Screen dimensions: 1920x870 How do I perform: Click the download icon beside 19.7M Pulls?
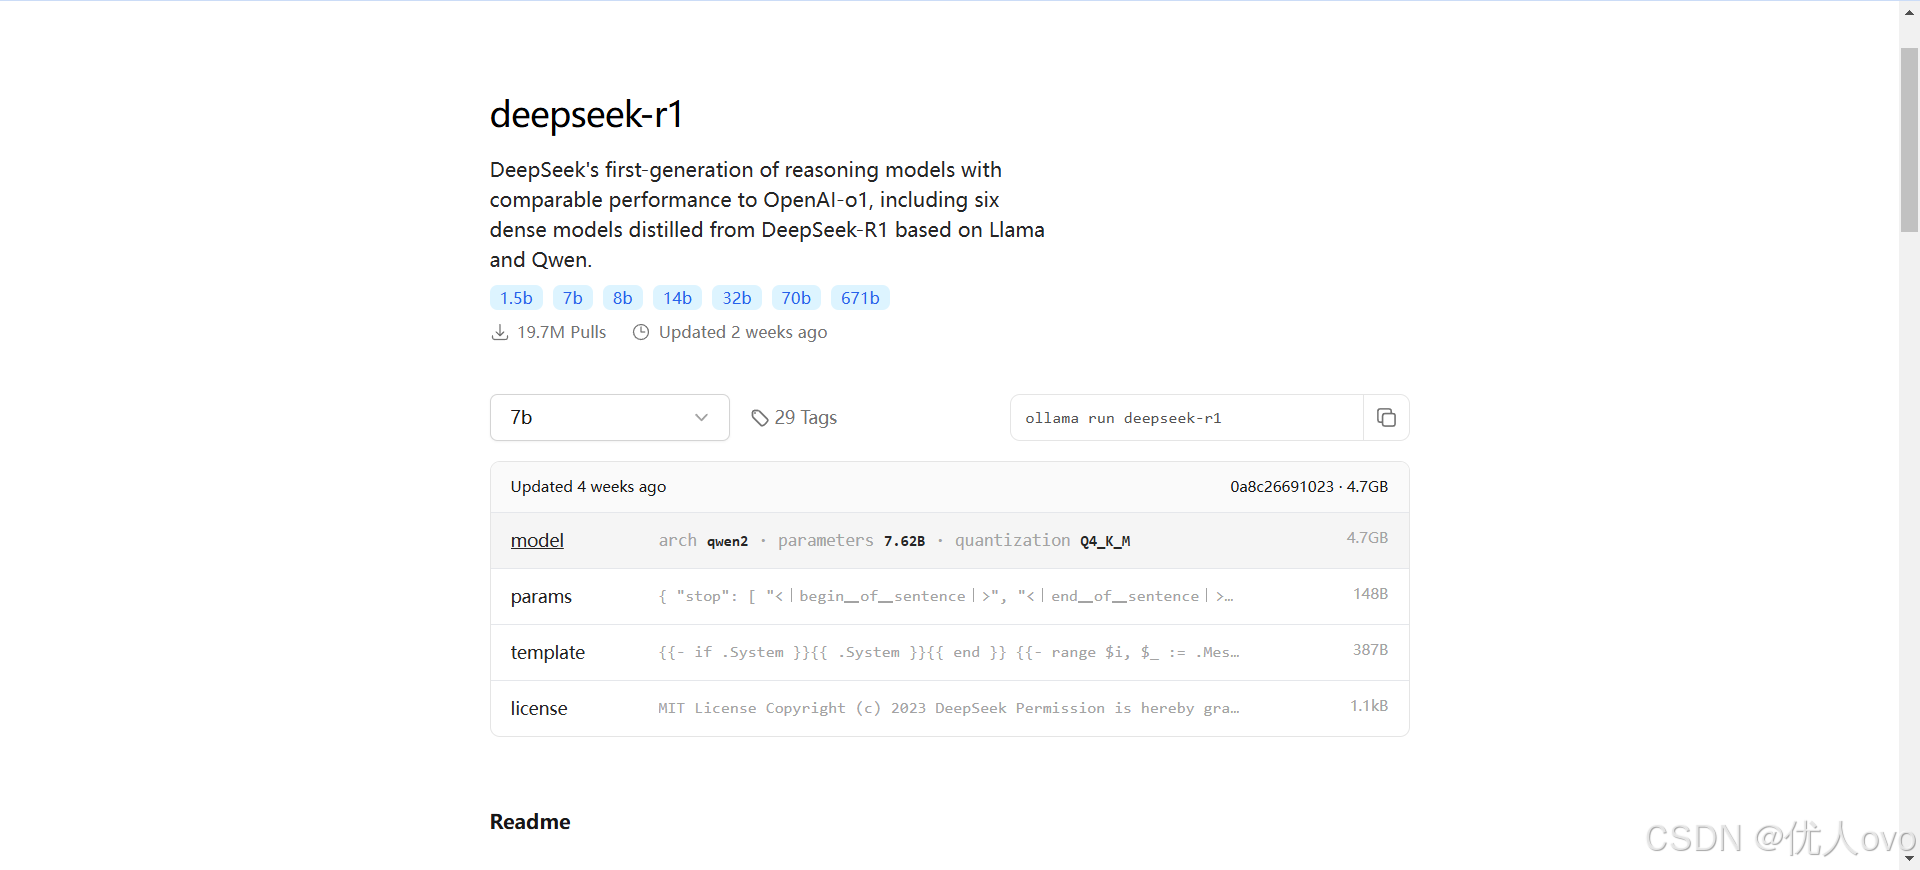[x=500, y=332]
